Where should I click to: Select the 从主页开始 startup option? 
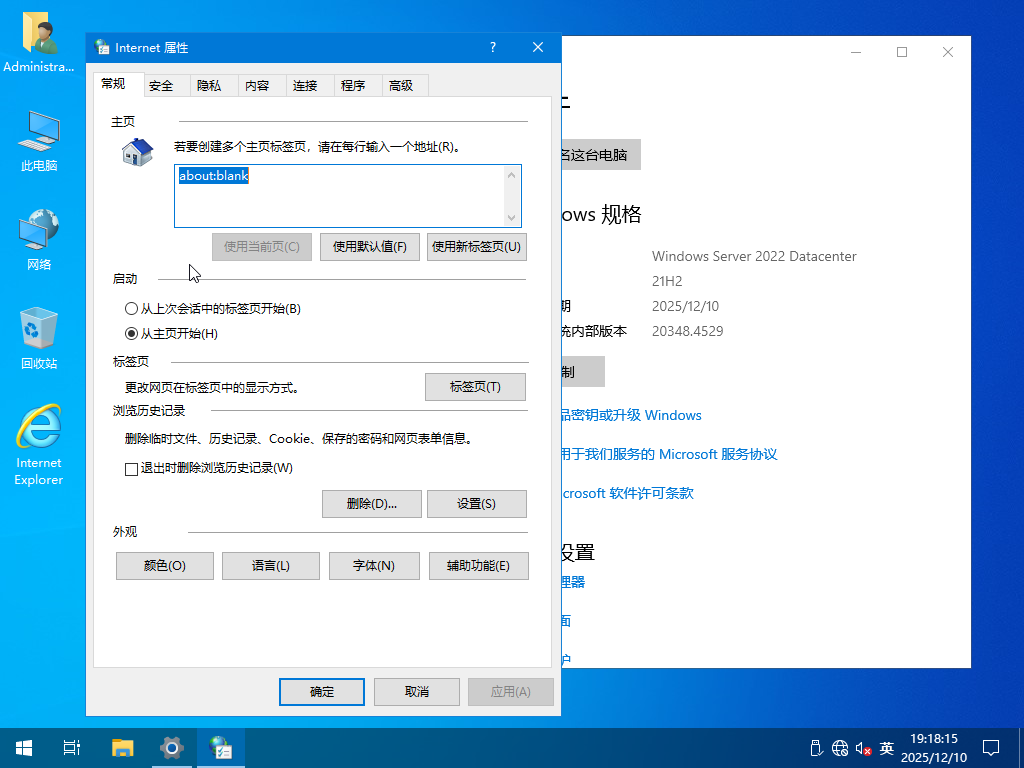tap(131, 336)
